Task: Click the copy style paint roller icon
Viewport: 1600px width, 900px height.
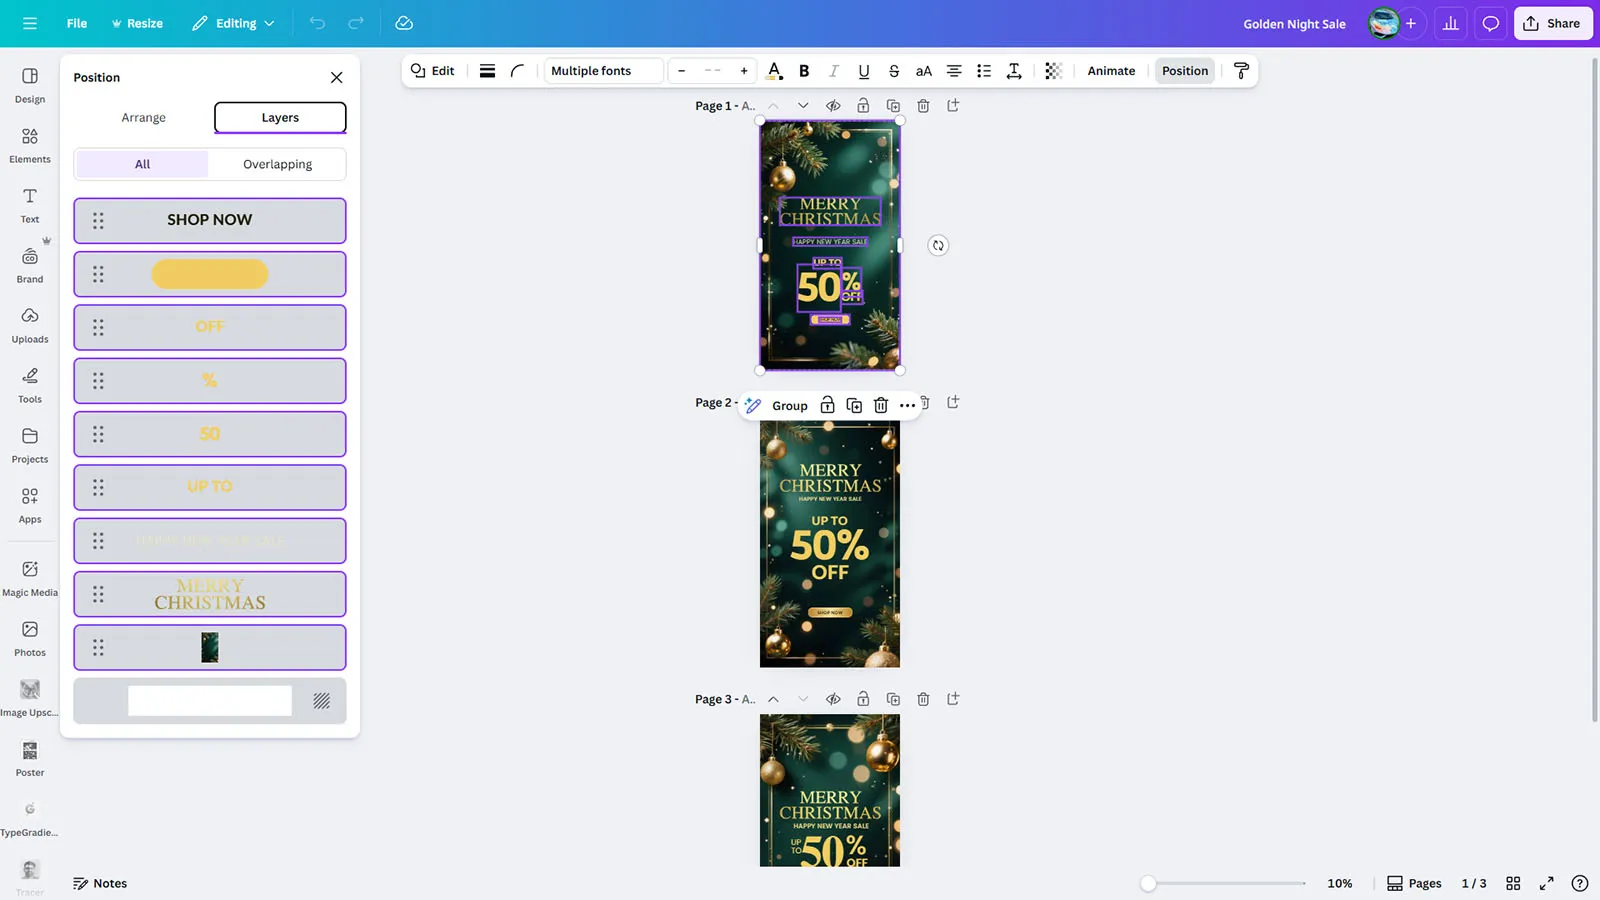Action: tap(1241, 71)
